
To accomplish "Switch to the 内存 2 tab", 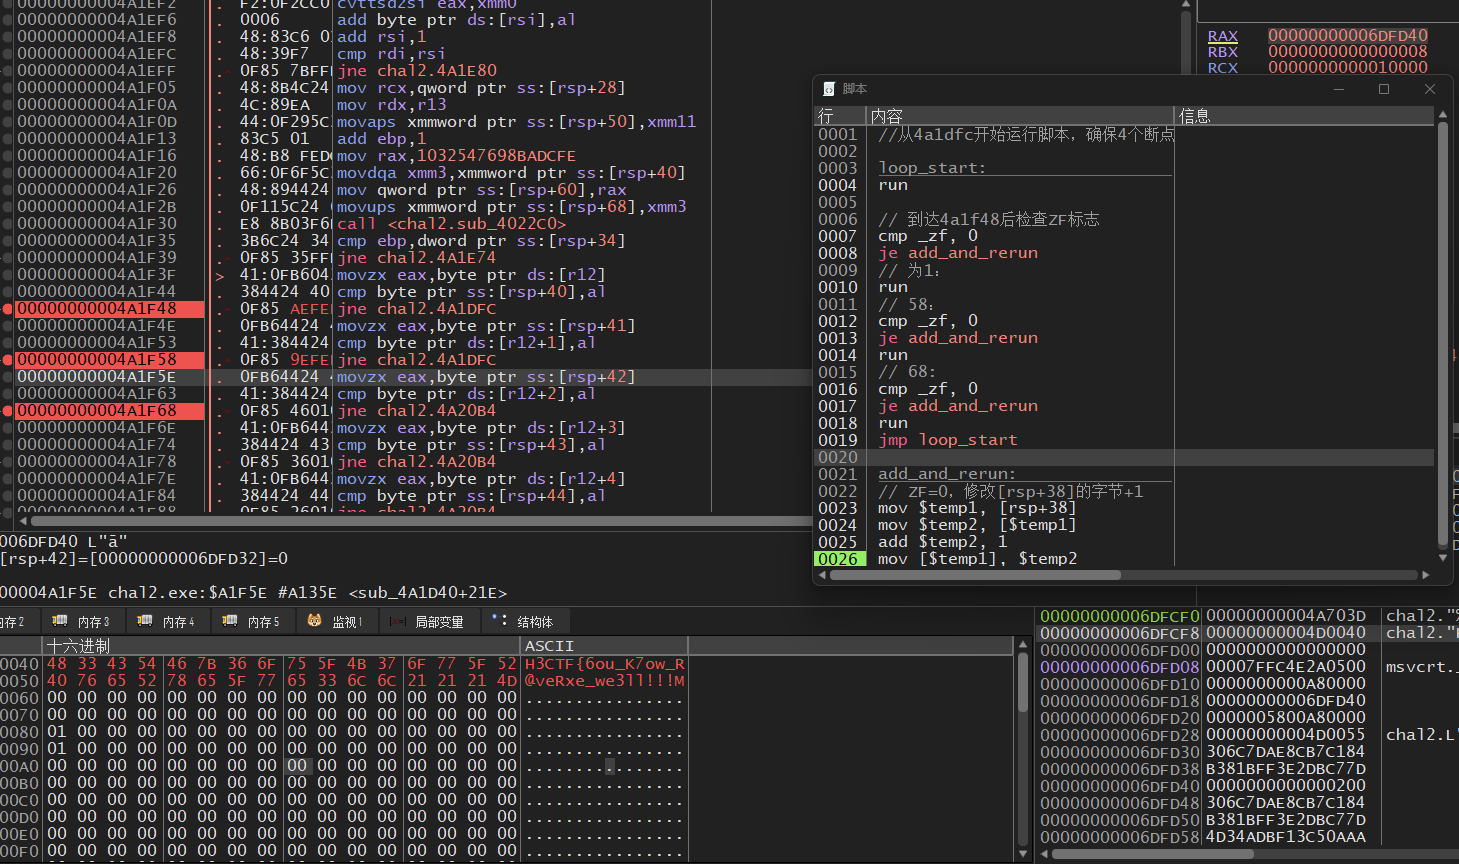I will pos(12,622).
